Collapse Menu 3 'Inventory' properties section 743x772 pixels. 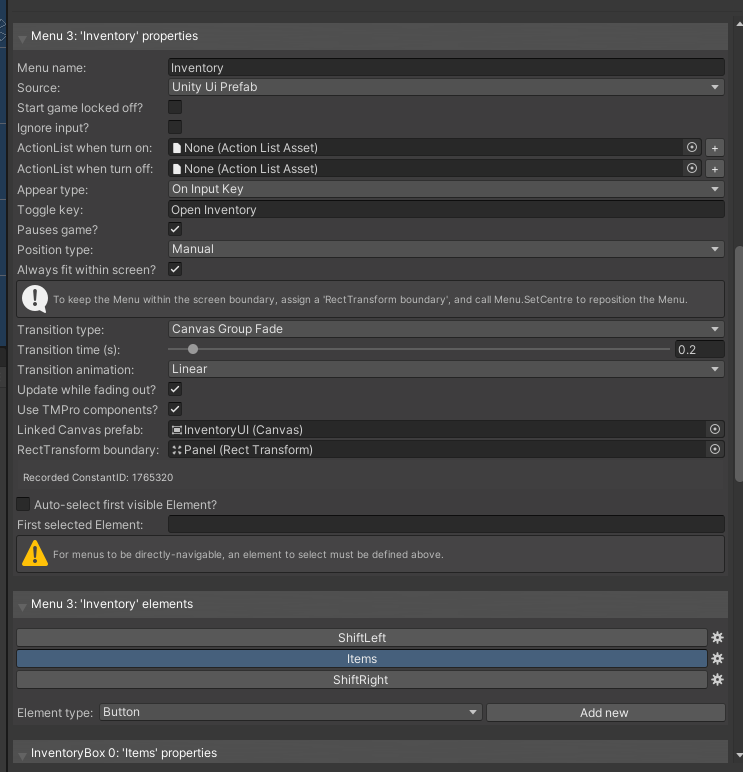(x=22, y=38)
